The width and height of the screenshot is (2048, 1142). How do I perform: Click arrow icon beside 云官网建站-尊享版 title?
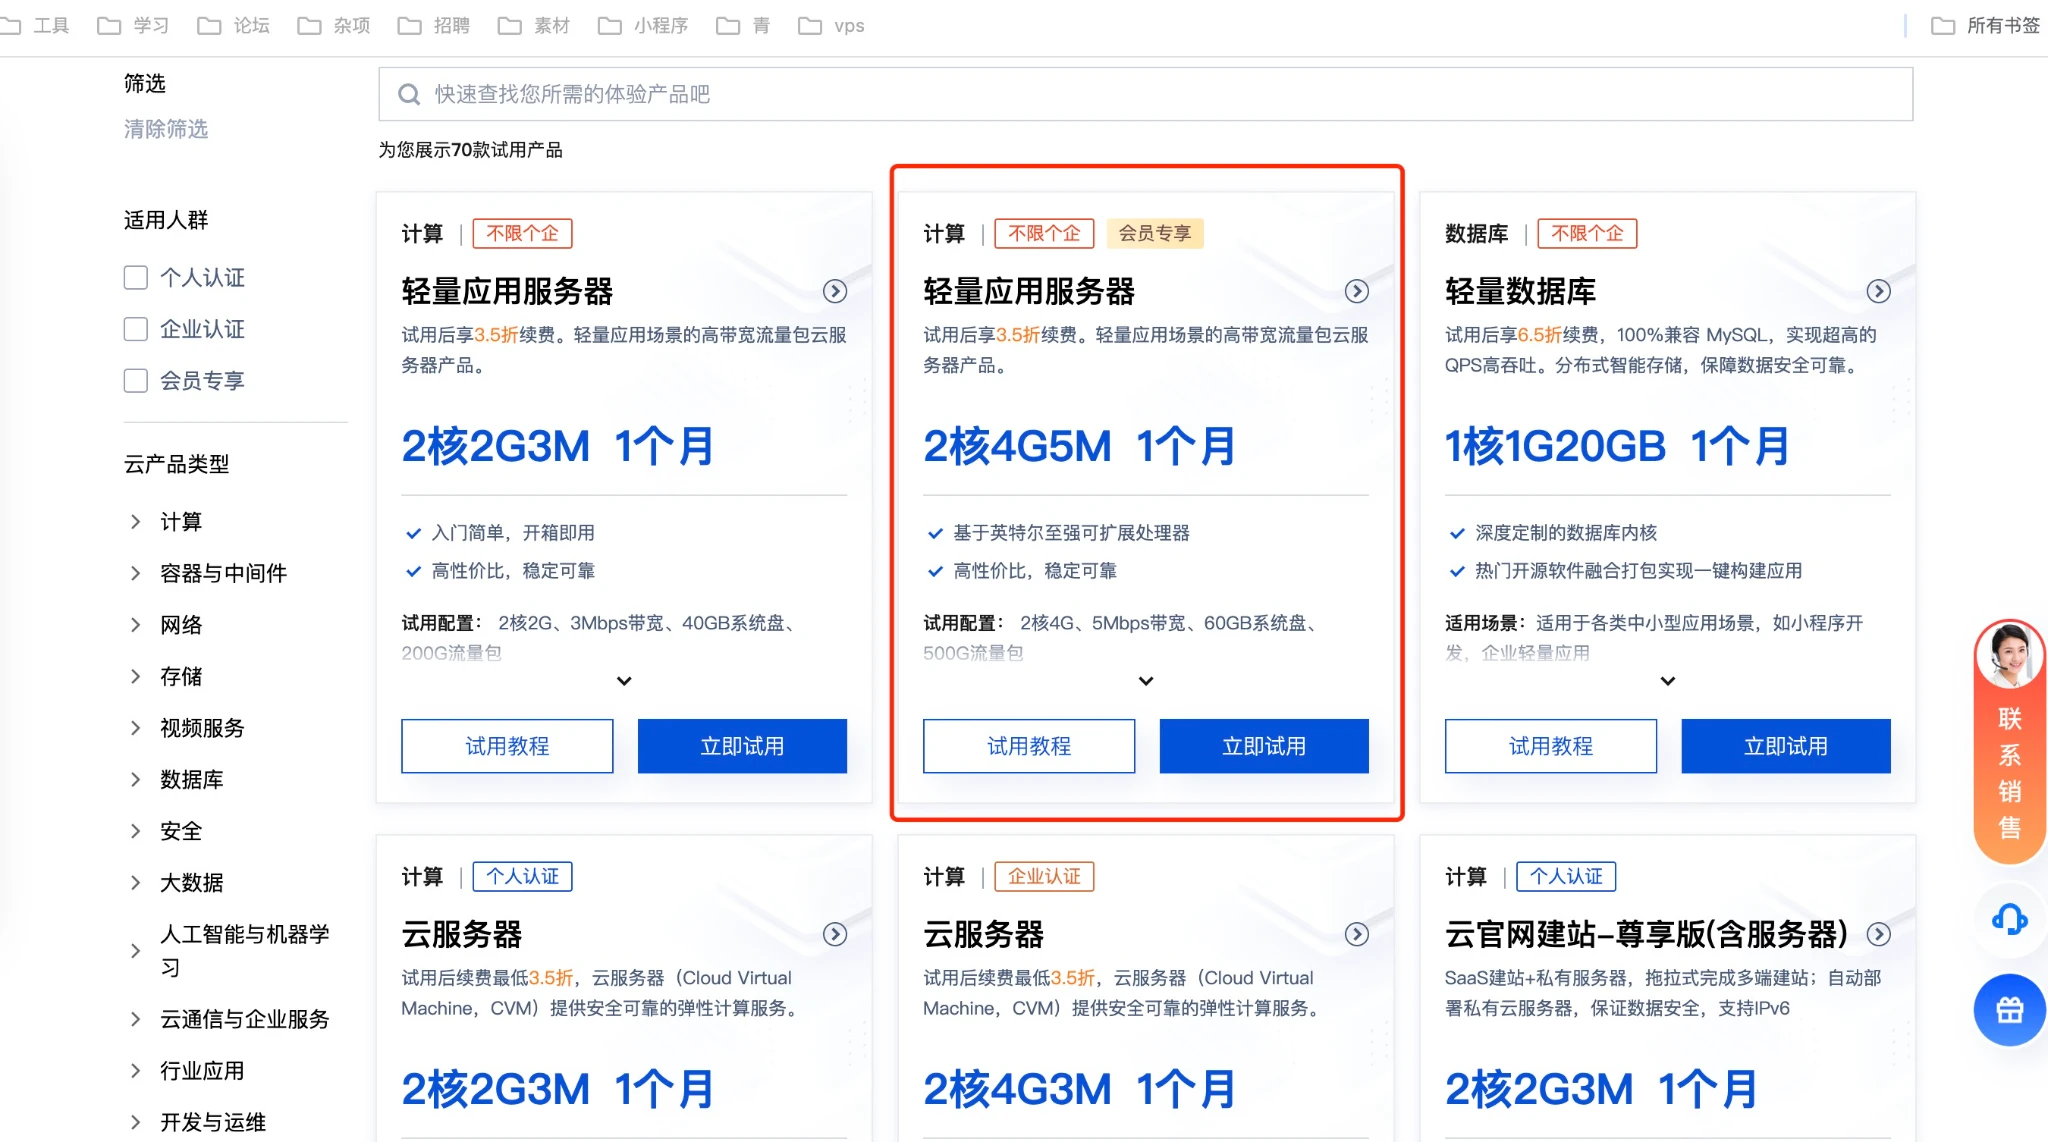[1878, 934]
